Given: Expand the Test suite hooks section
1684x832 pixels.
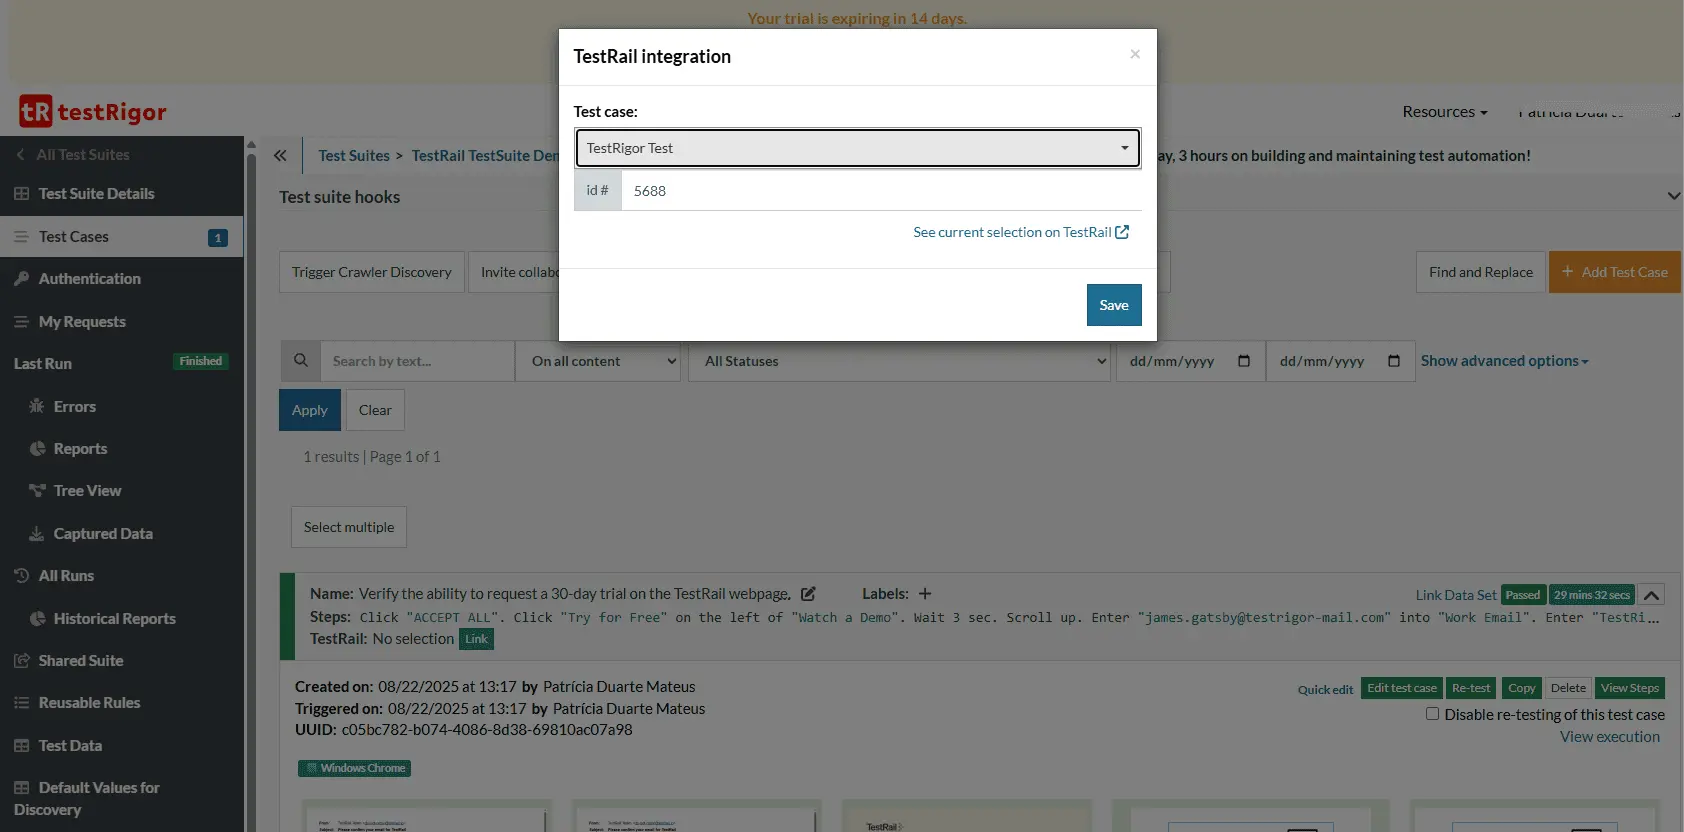Looking at the screenshot, I should [1673, 196].
